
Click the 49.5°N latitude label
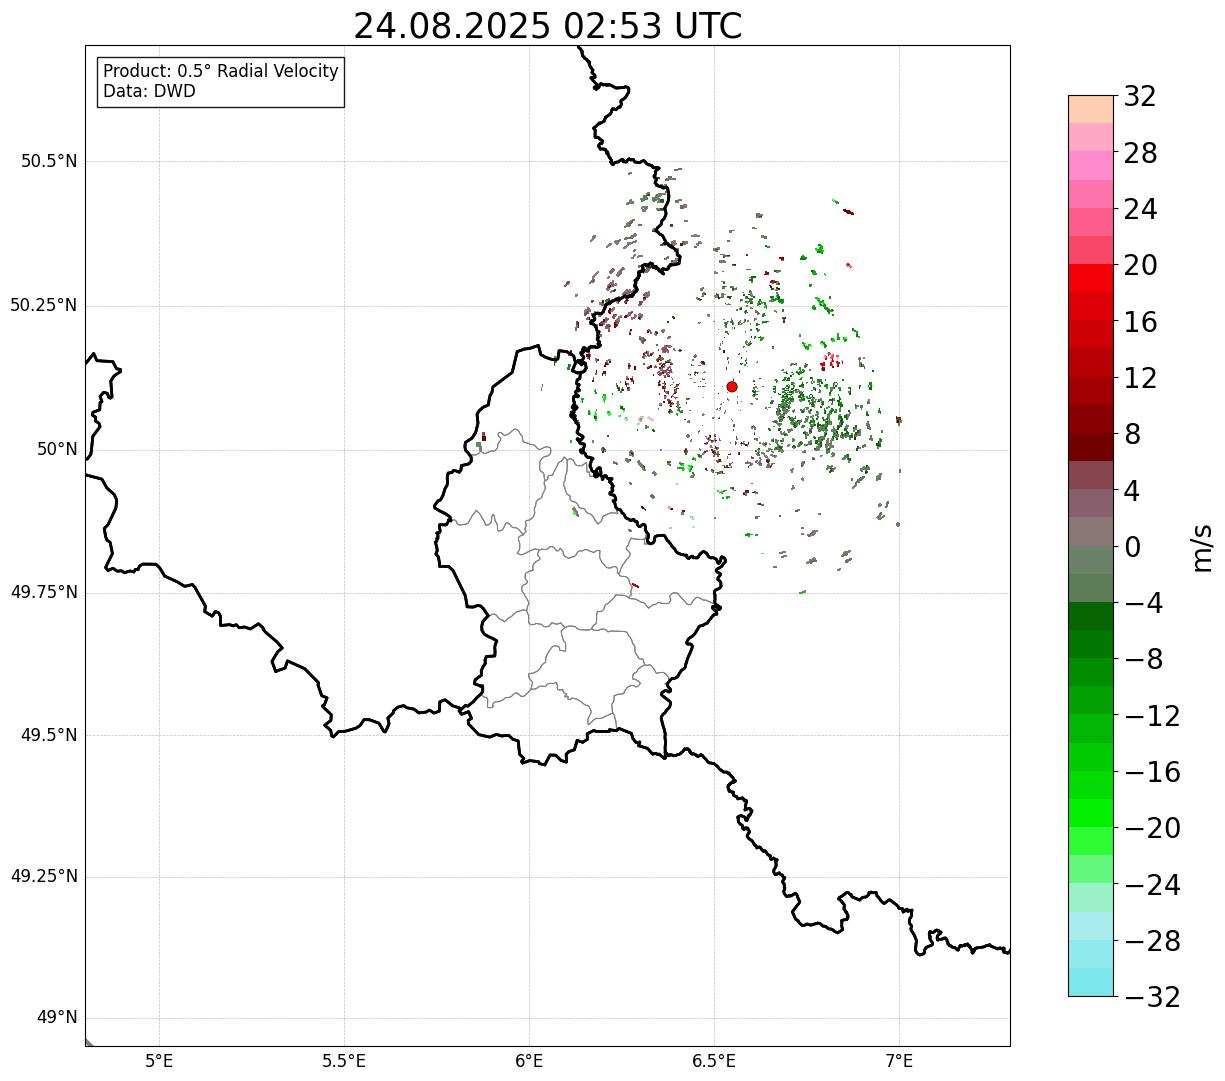point(49,735)
